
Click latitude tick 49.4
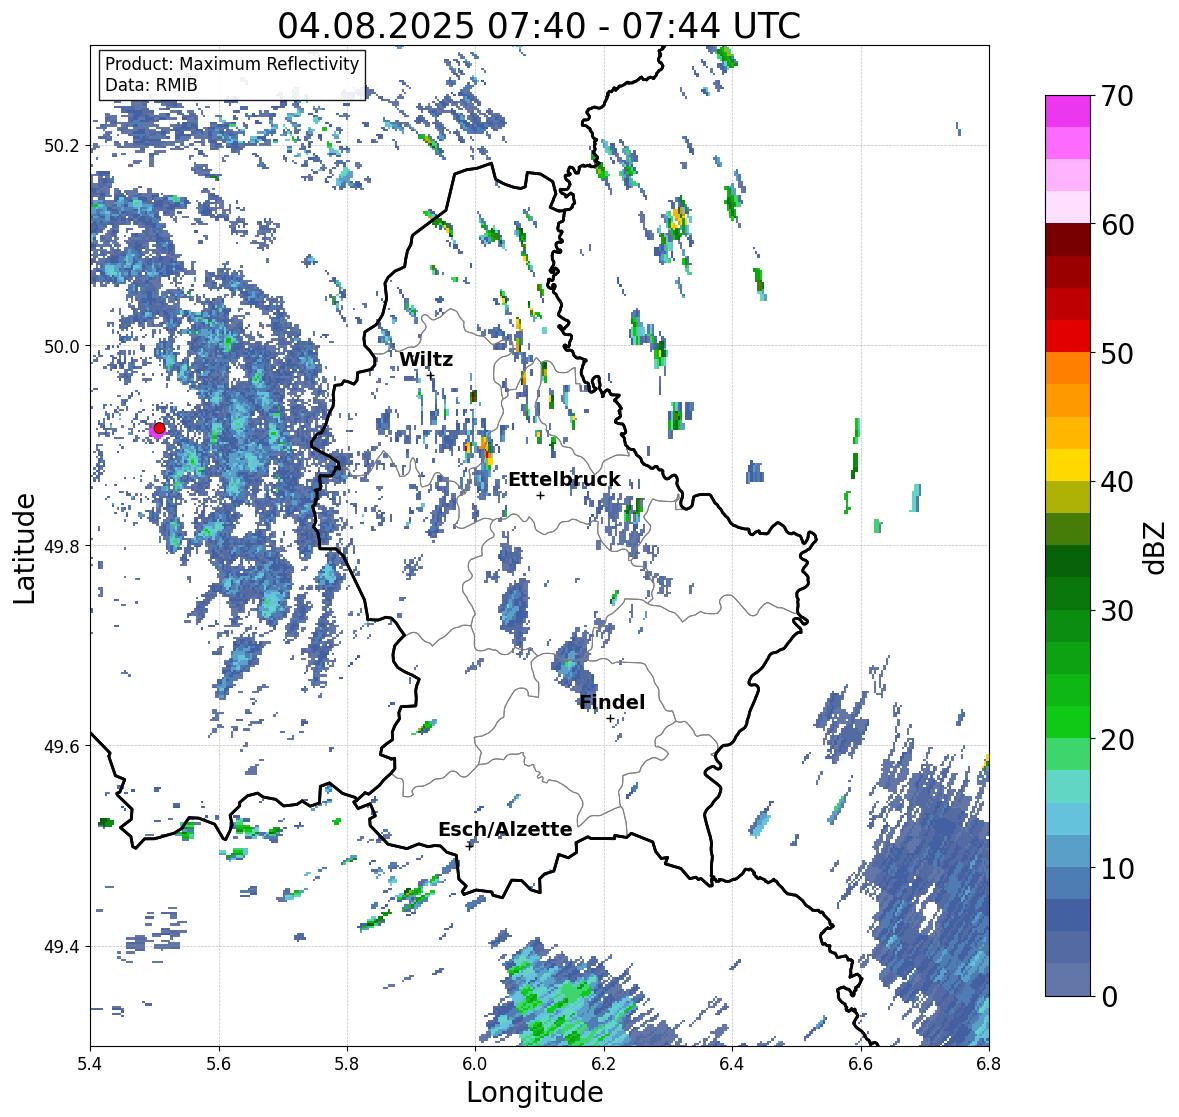click(x=62, y=947)
